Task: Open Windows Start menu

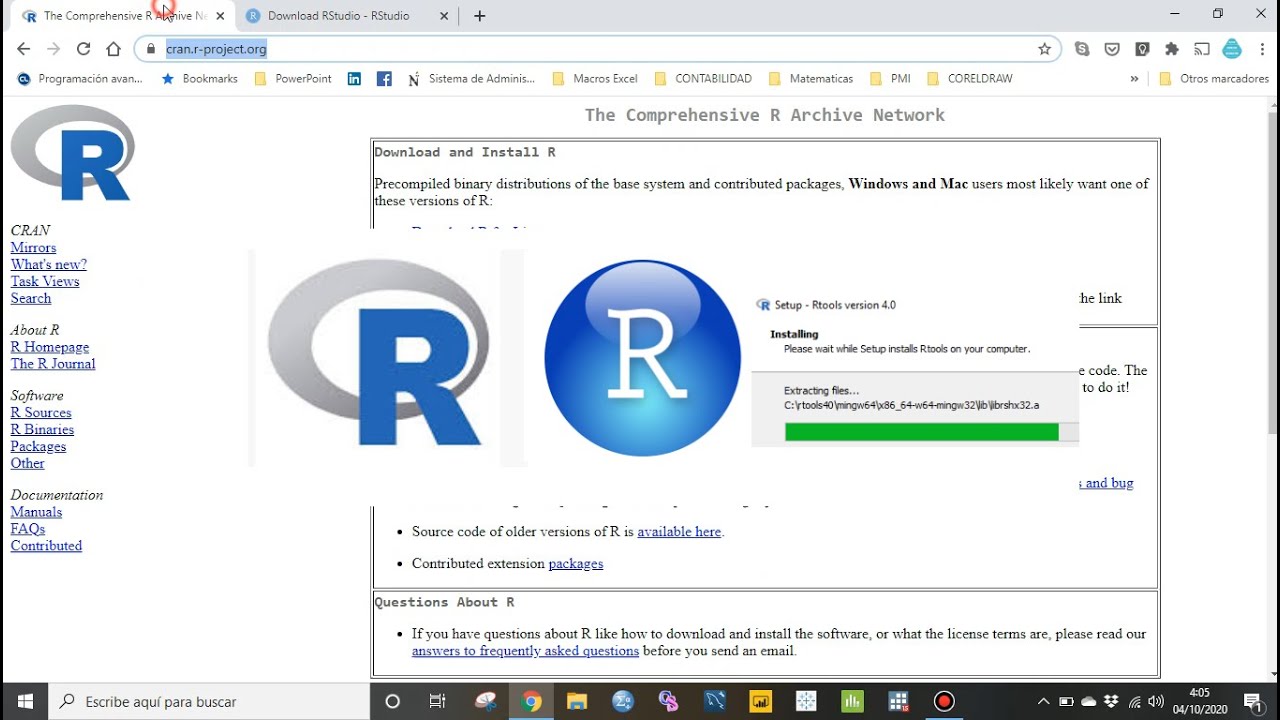Action: 25,701
